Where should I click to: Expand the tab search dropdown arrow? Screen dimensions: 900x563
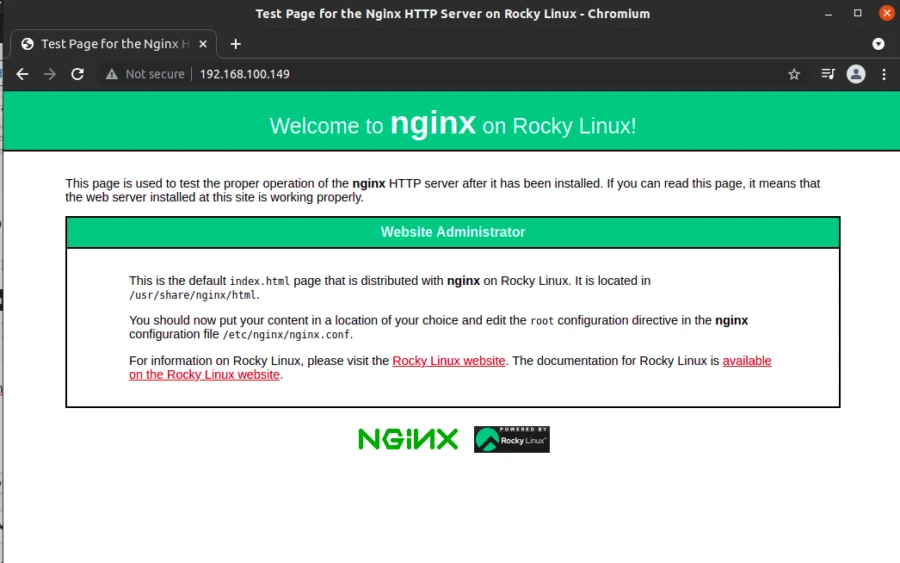pyautogui.click(x=878, y=44)
